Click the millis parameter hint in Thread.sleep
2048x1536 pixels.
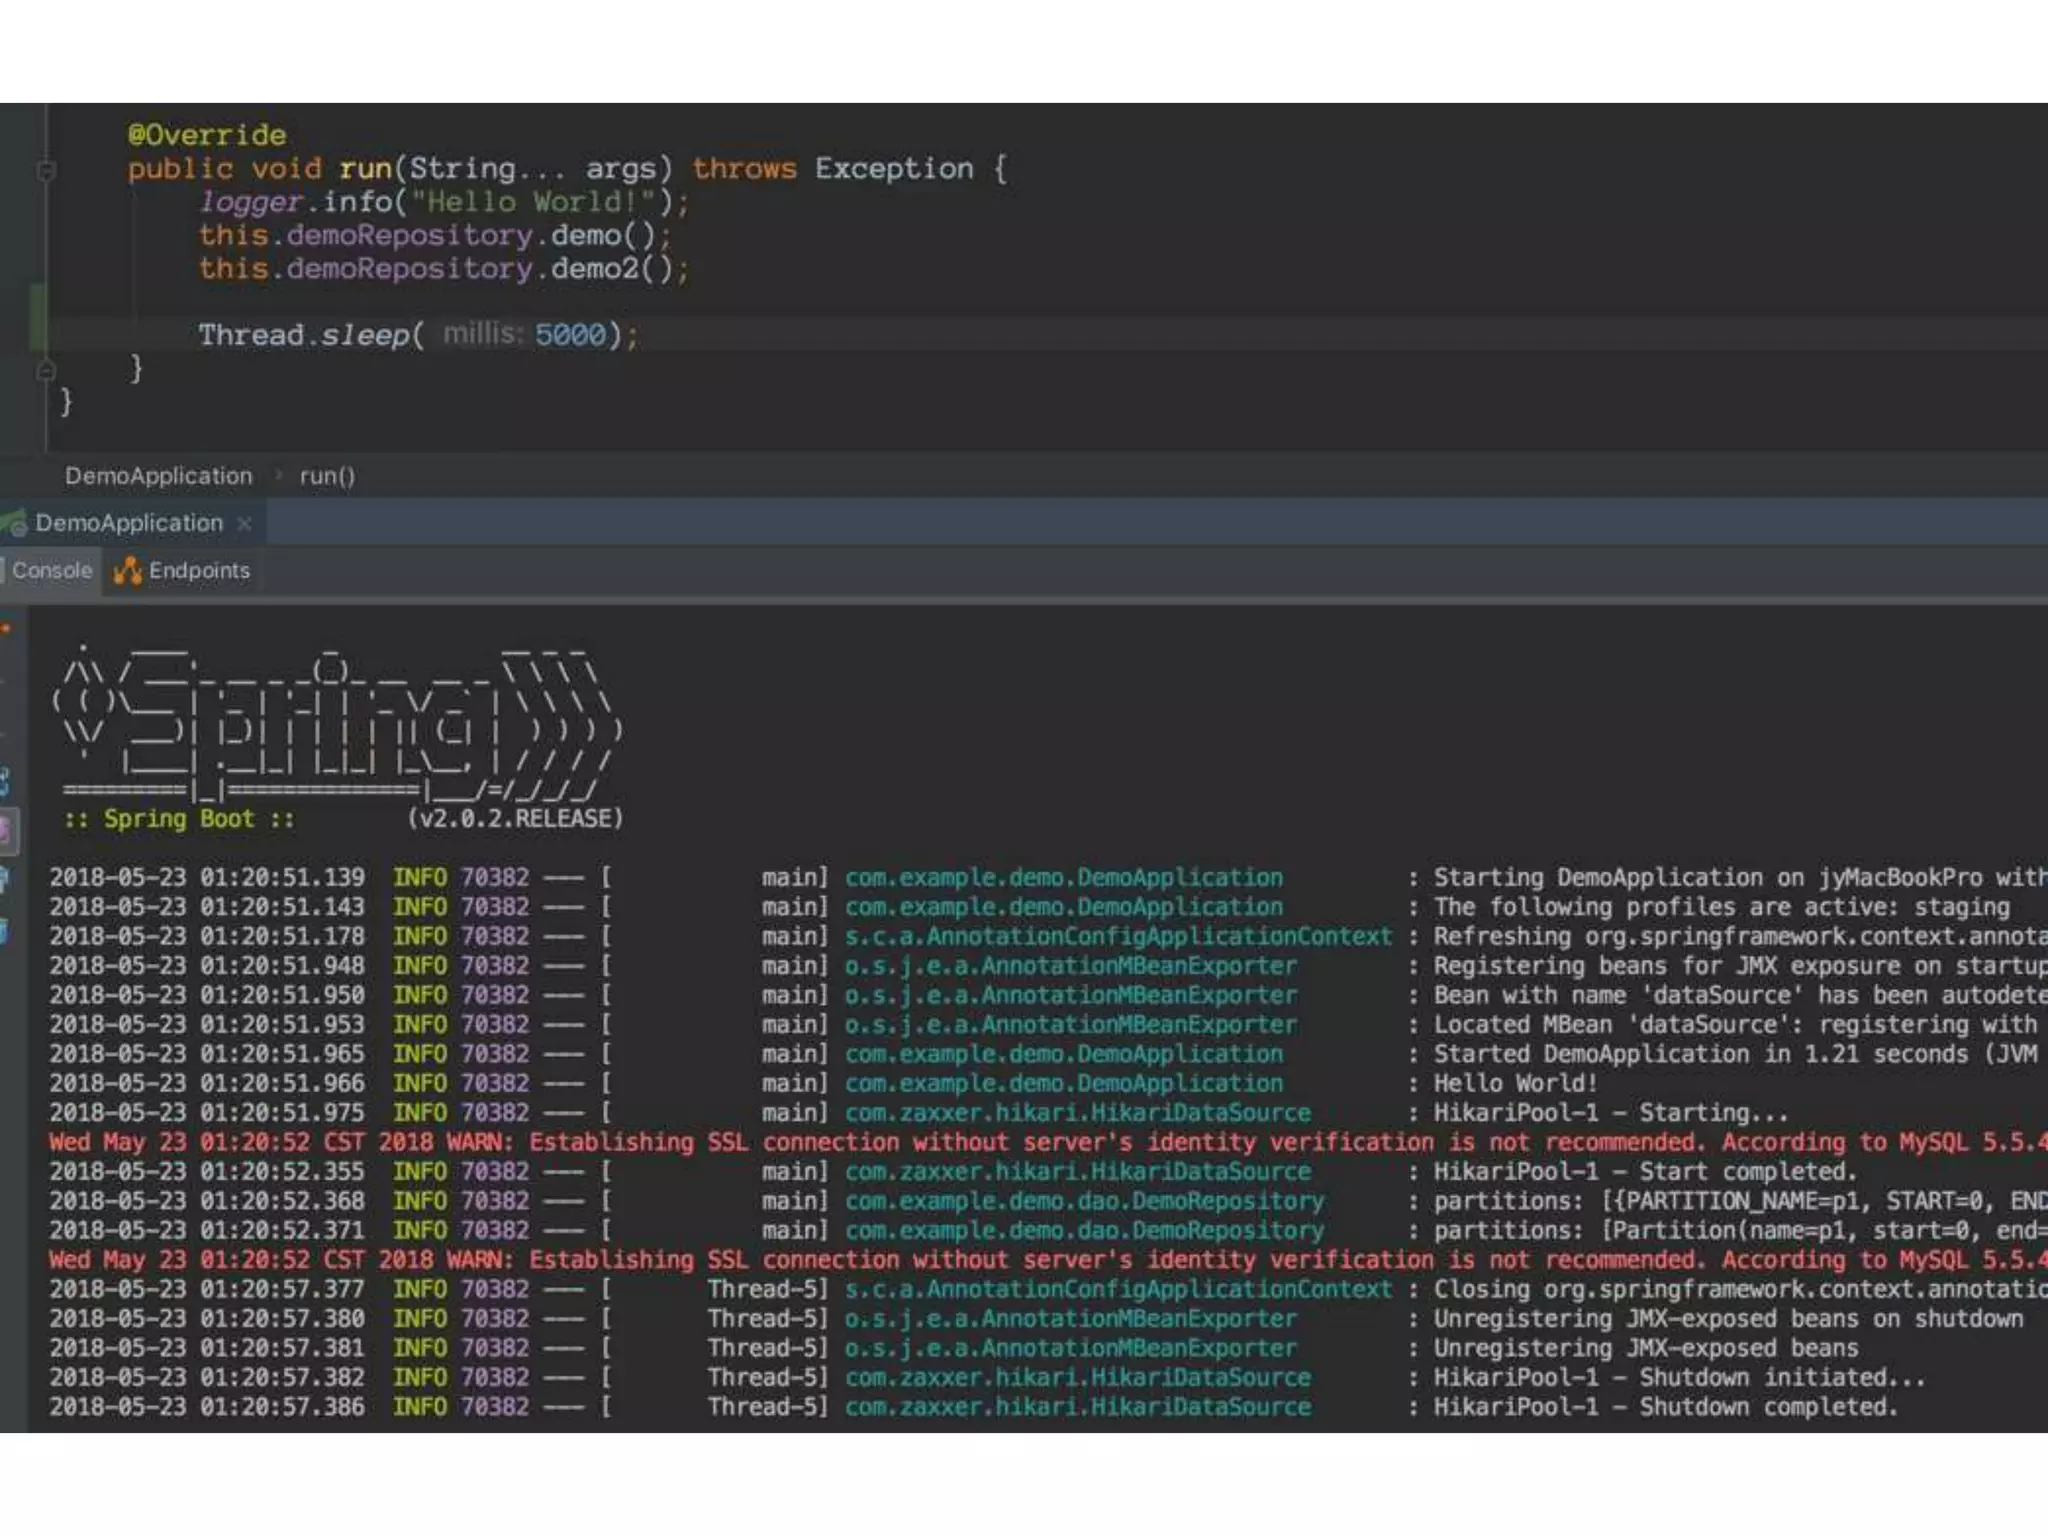[x=482, y=334]
